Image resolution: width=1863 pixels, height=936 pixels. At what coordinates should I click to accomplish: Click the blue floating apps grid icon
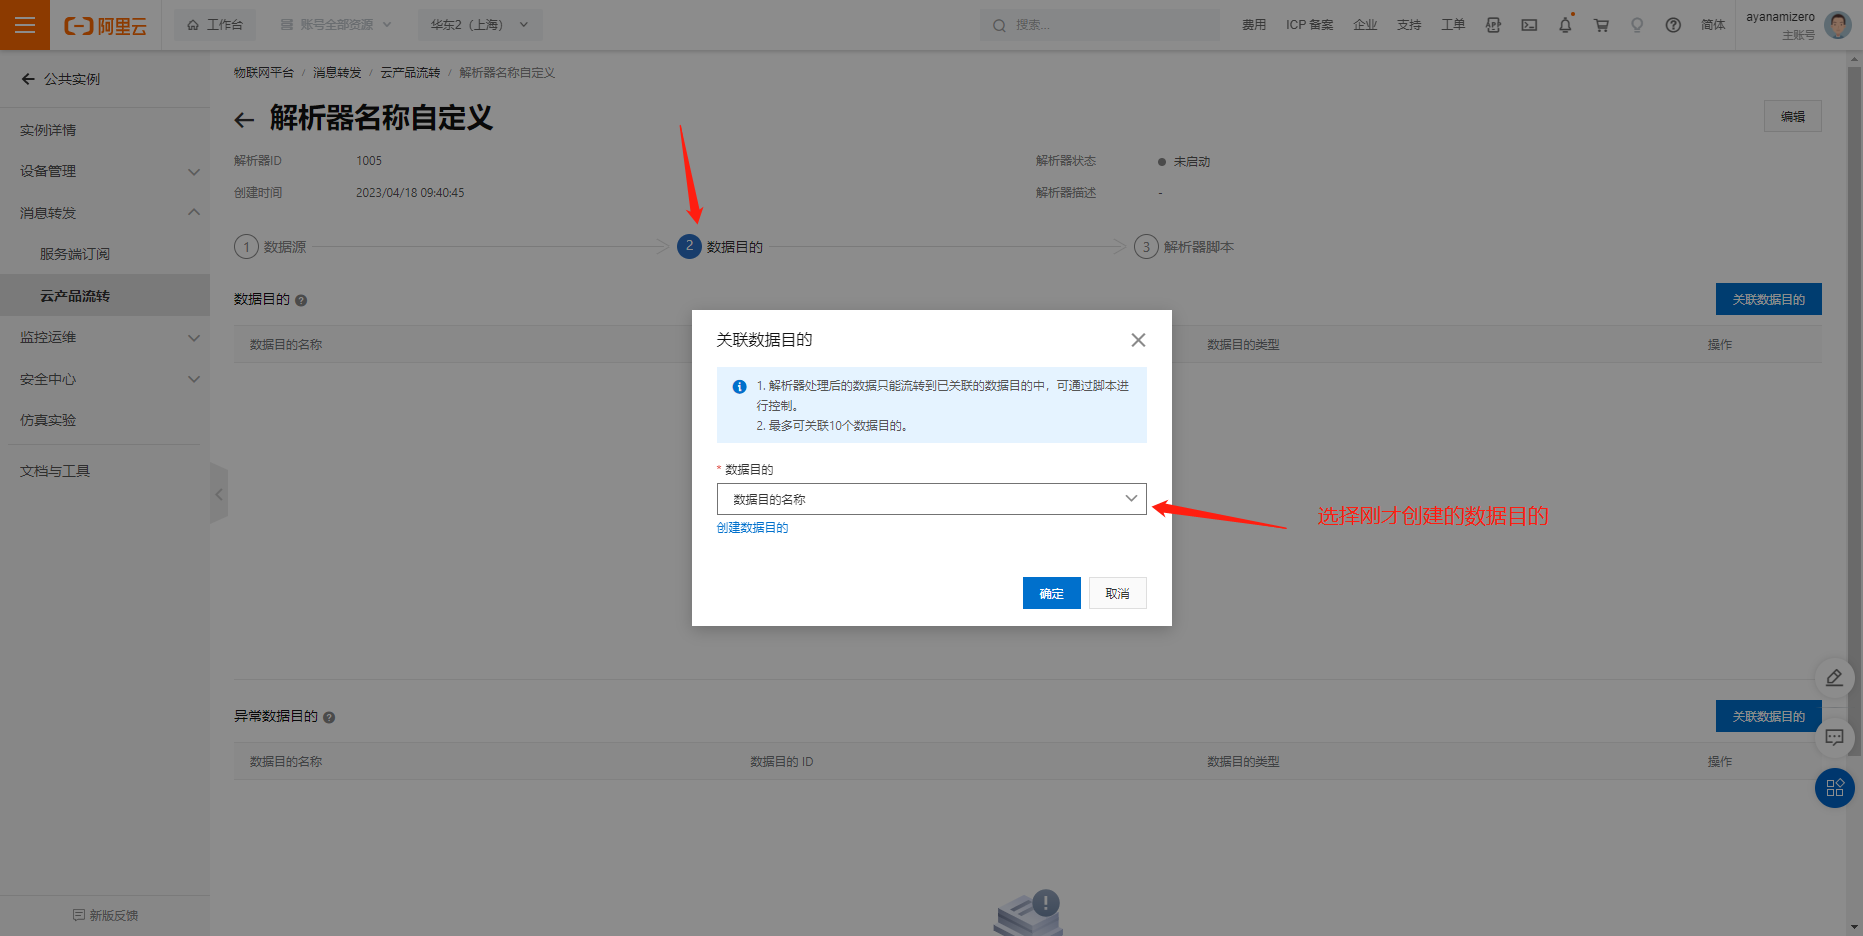tap(1834, 788)
